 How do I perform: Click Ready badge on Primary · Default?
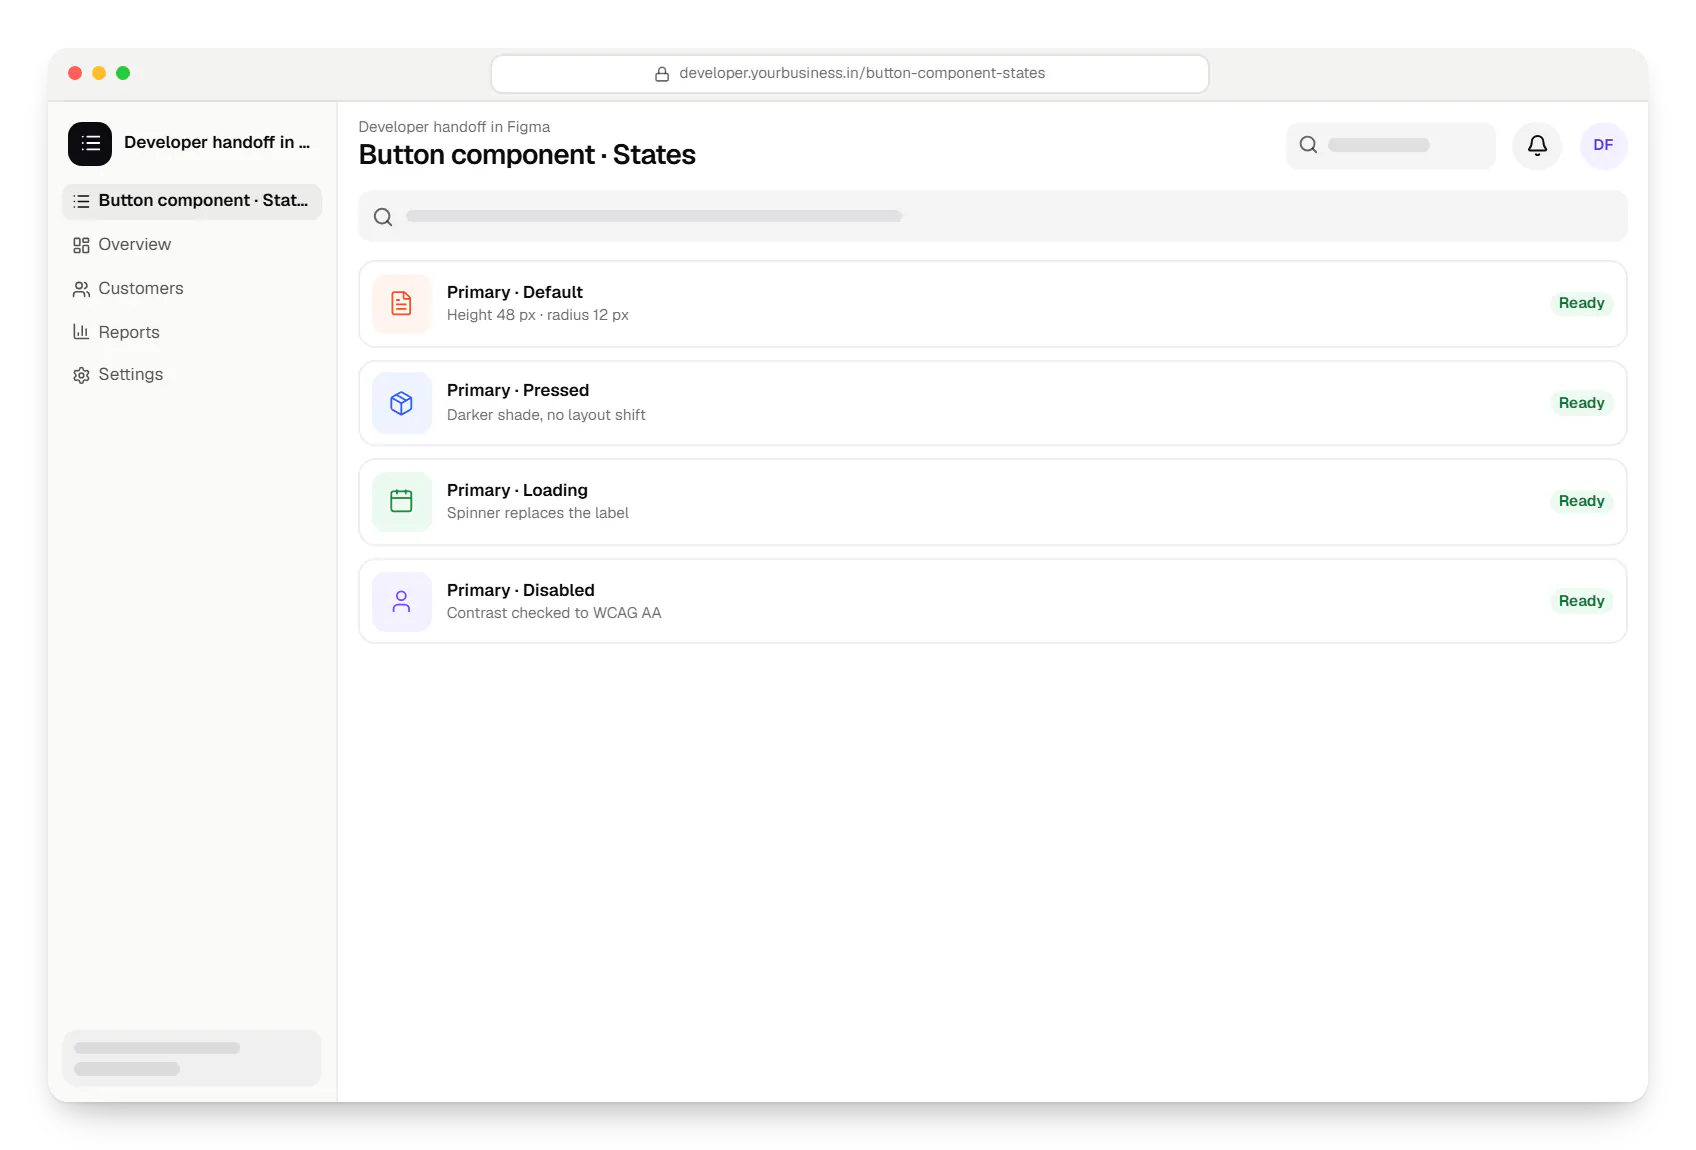point(1581,303)
